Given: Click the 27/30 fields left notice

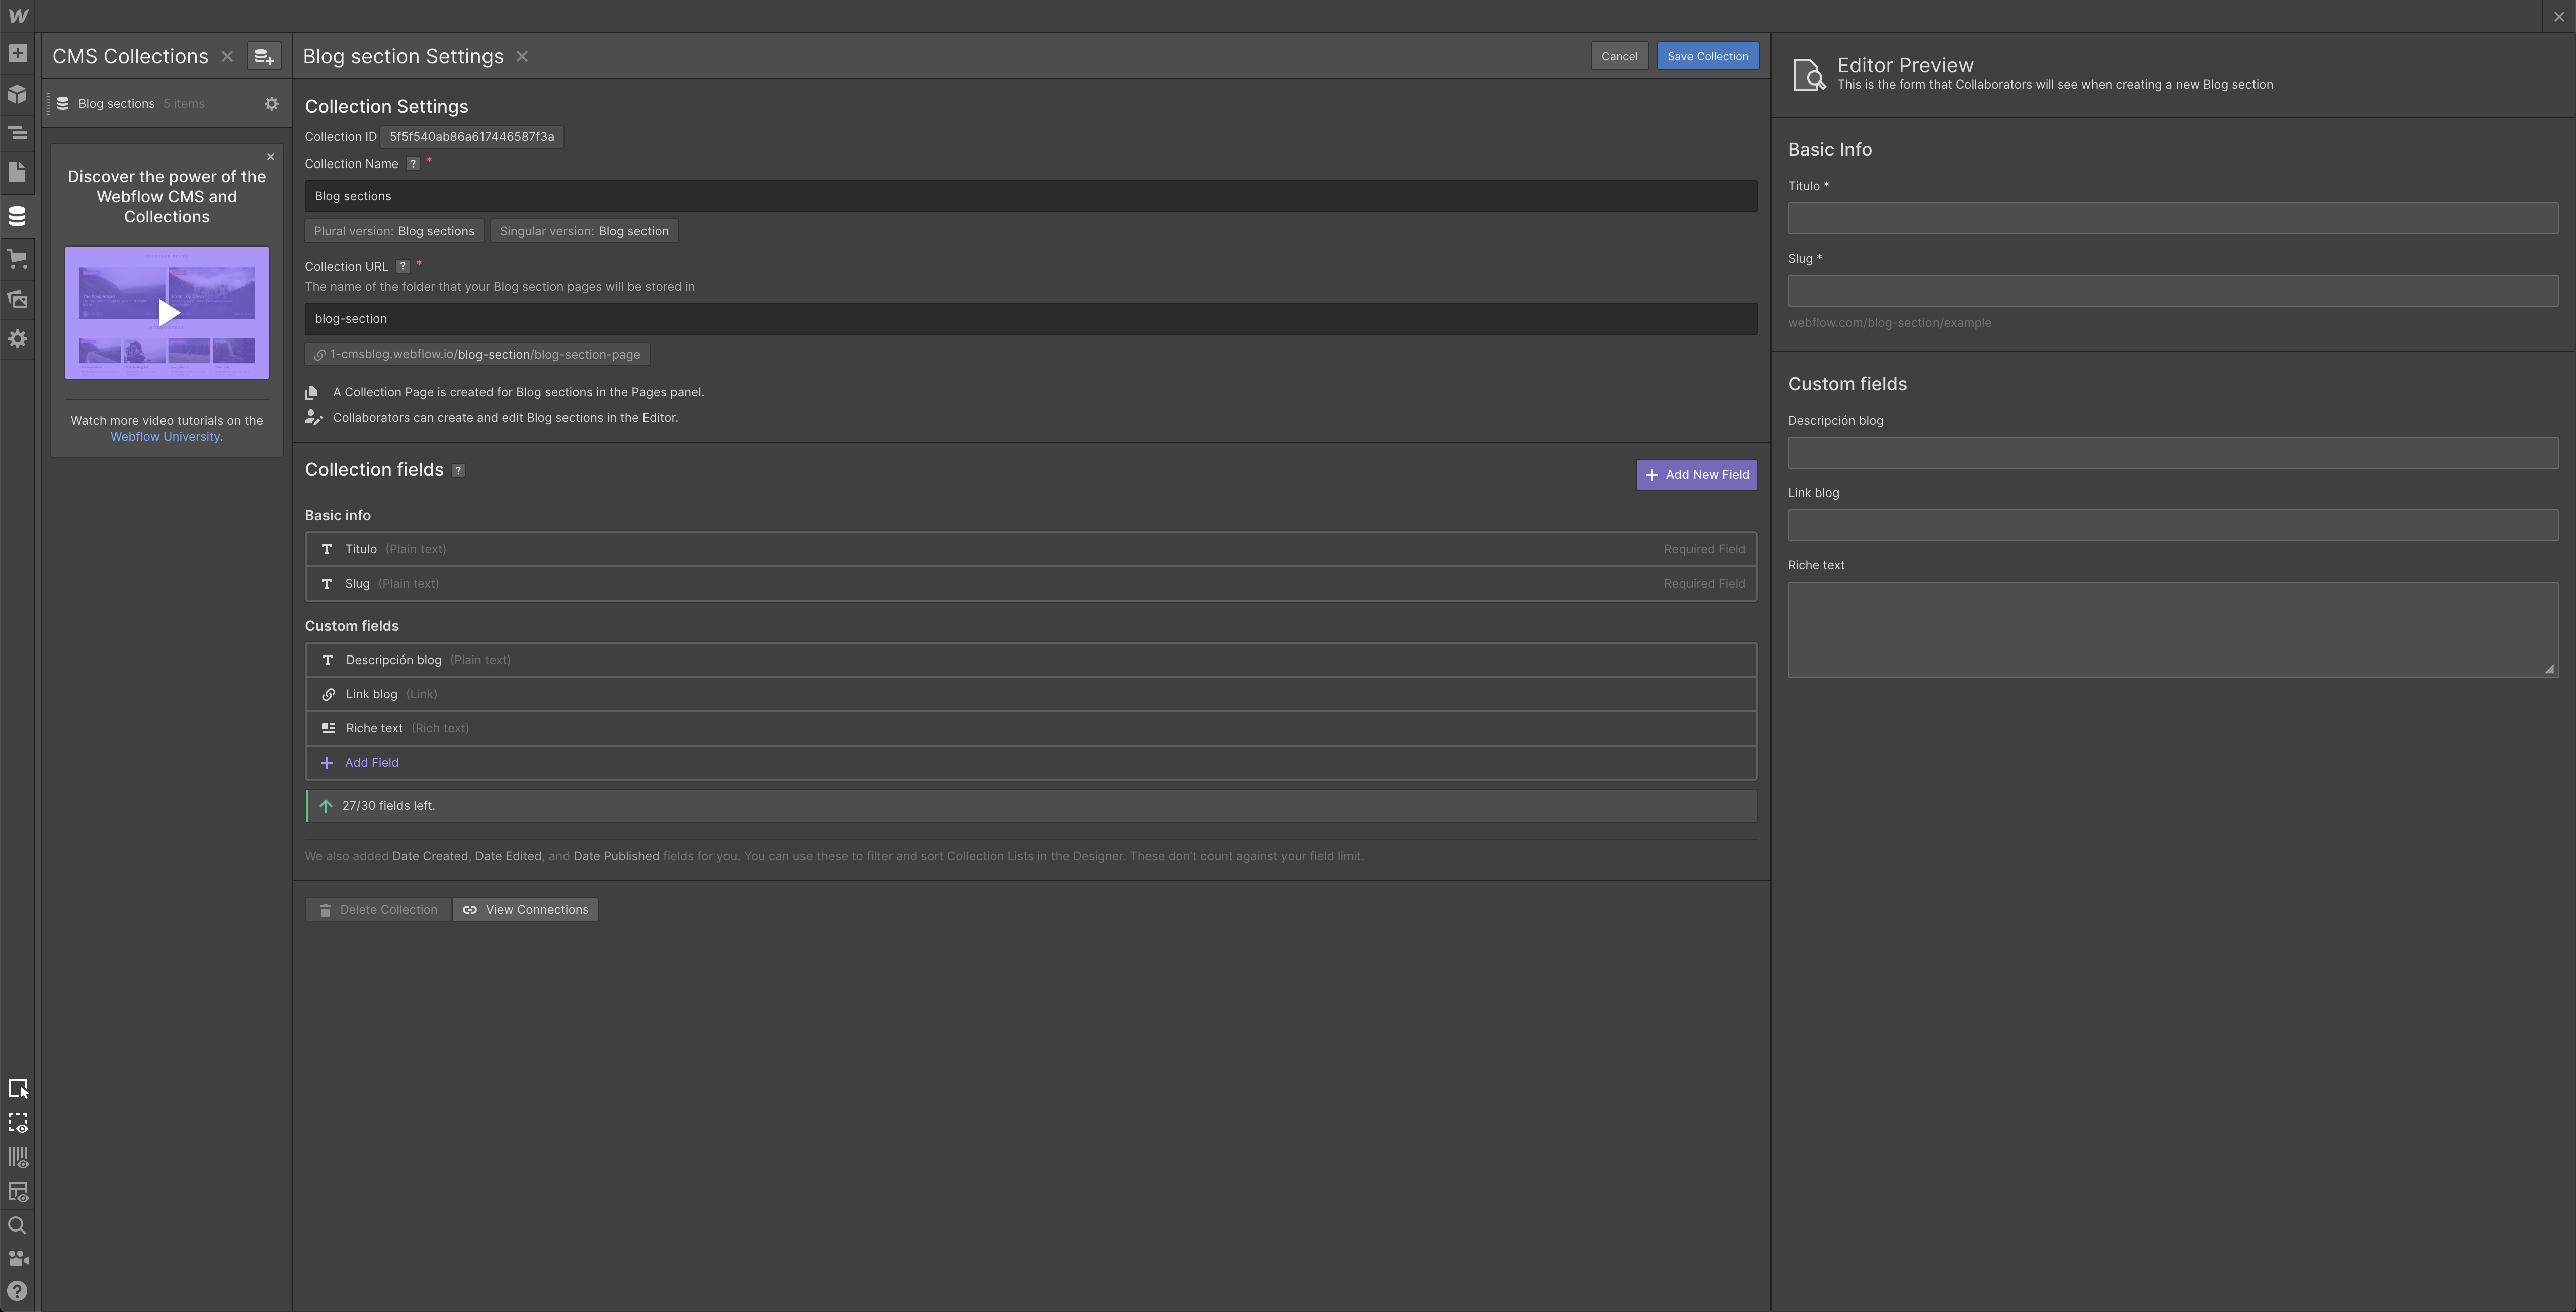Looking at the screenshot, I should (1031, 806).
